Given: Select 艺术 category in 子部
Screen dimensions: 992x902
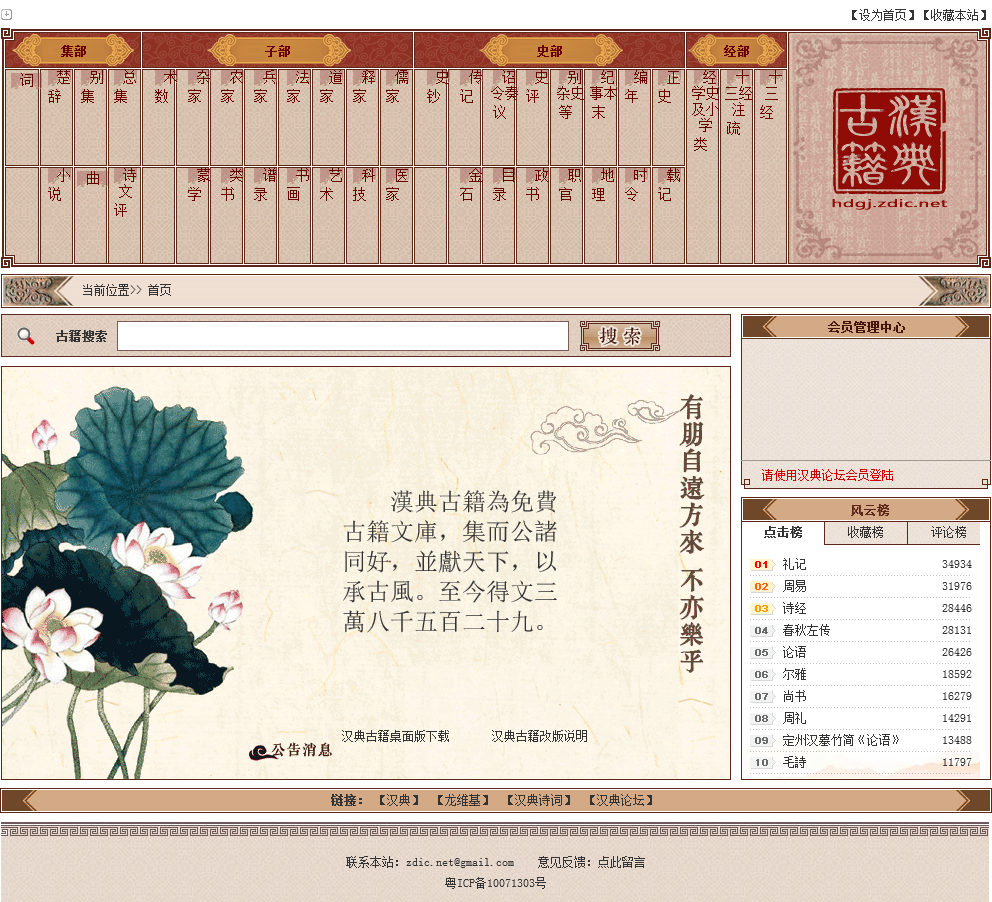Looking at the screenshot, I should tap(329, 186).
